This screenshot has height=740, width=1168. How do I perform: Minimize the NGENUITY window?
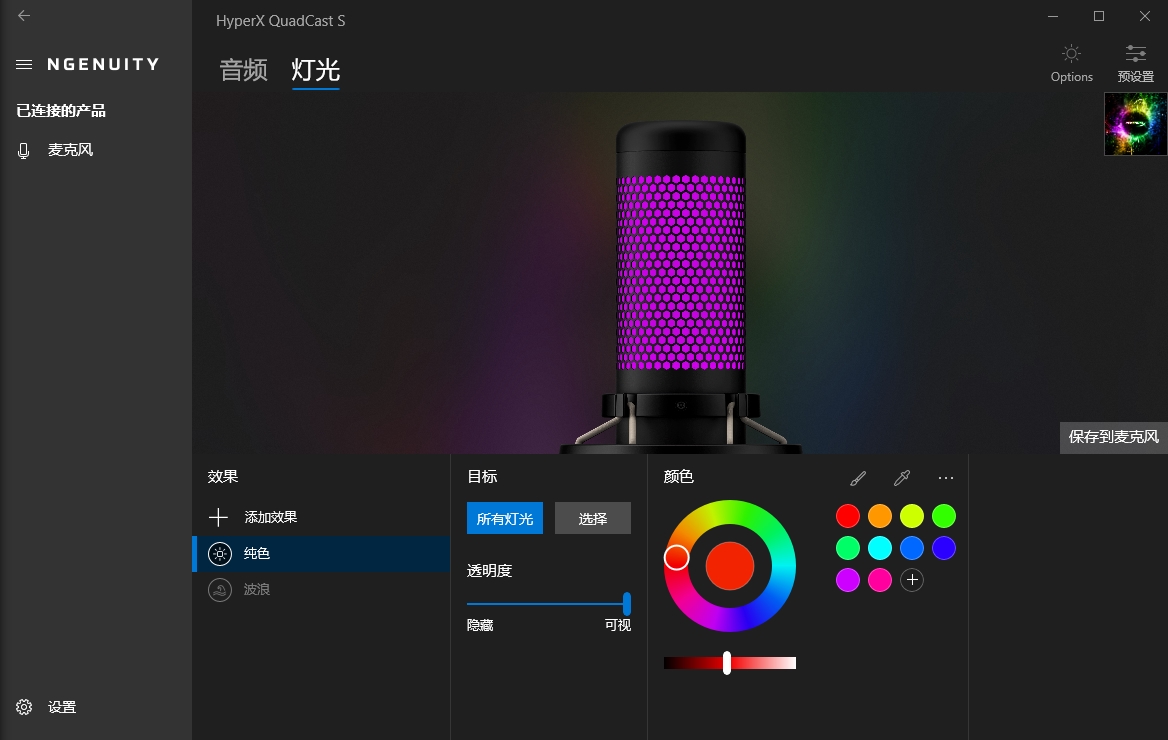click(1053, 16)
